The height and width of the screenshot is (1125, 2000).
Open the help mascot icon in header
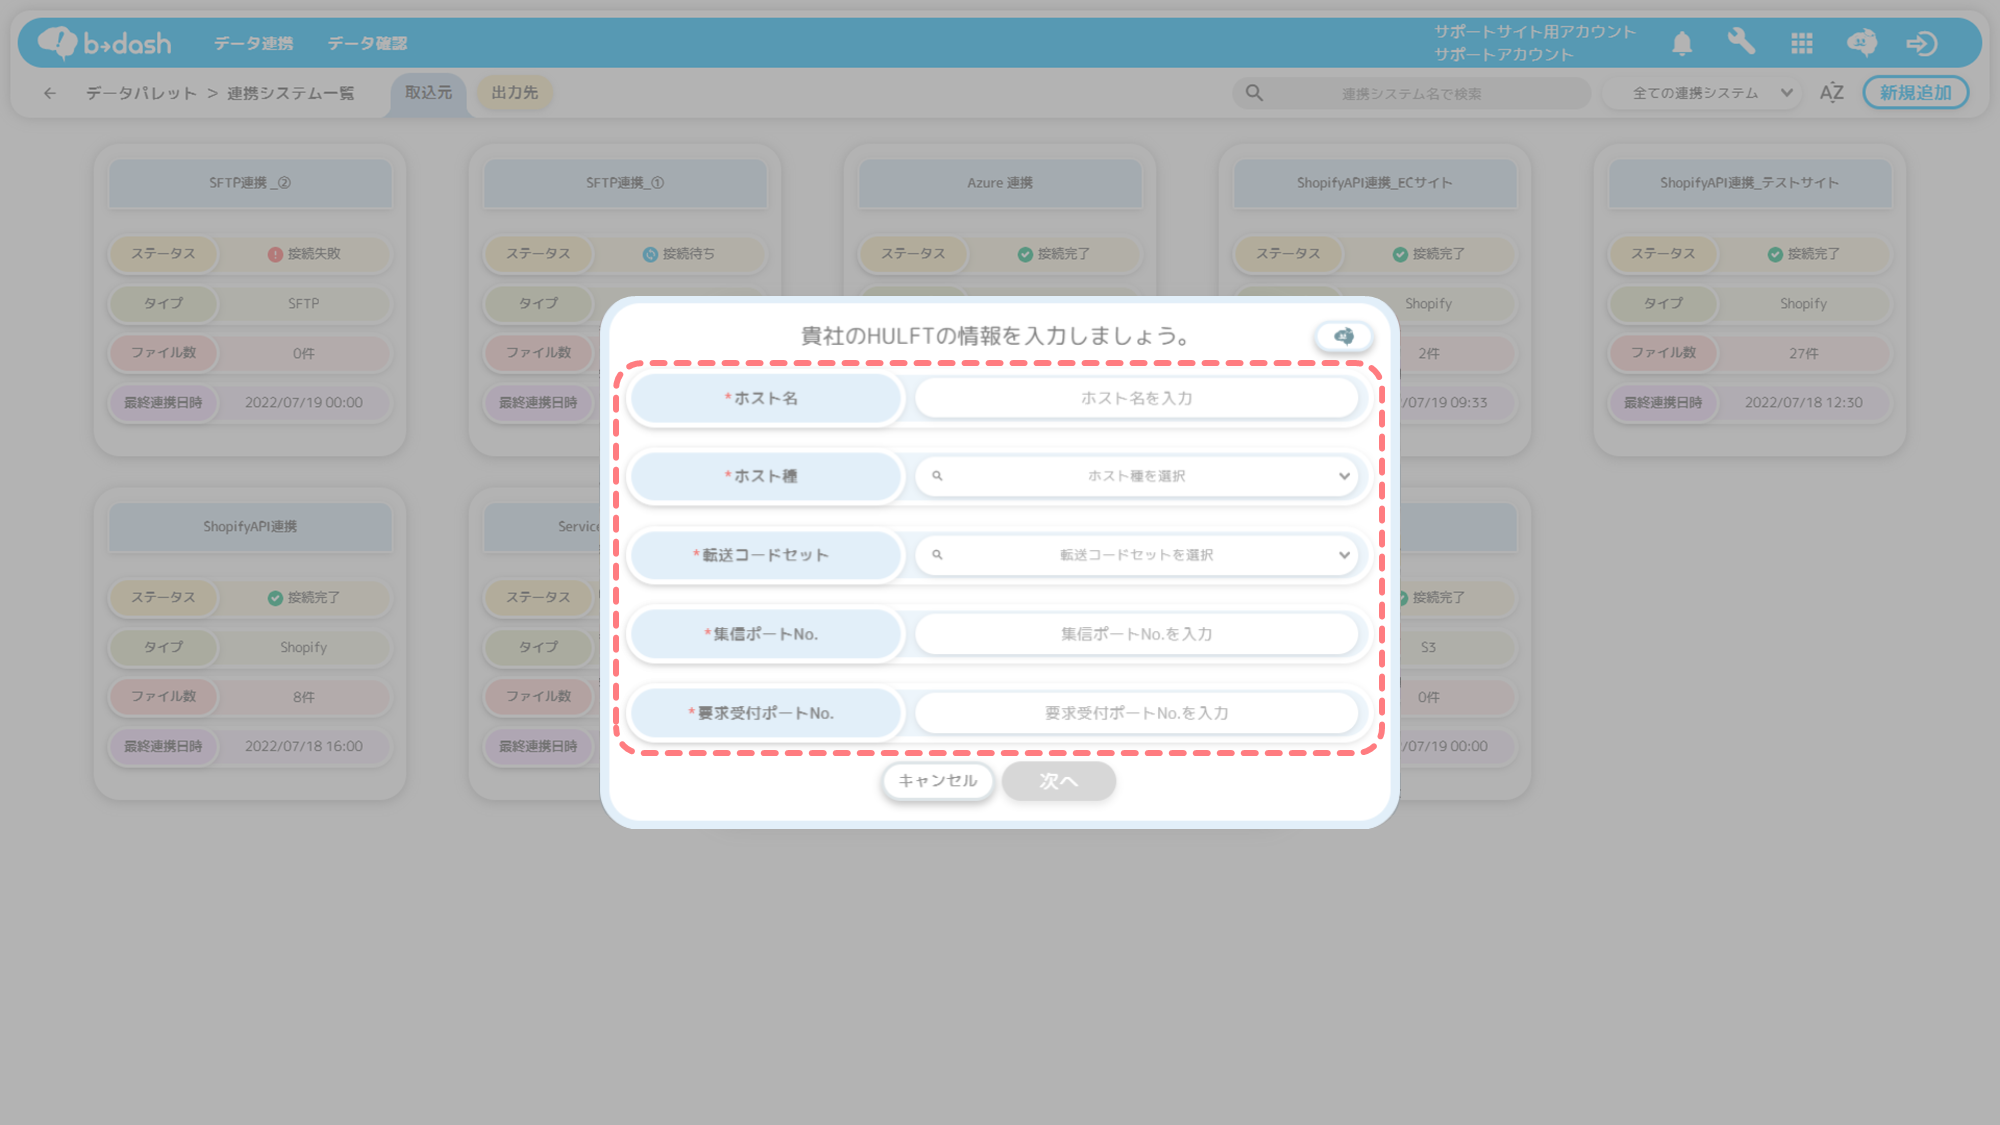[1862, 43]
